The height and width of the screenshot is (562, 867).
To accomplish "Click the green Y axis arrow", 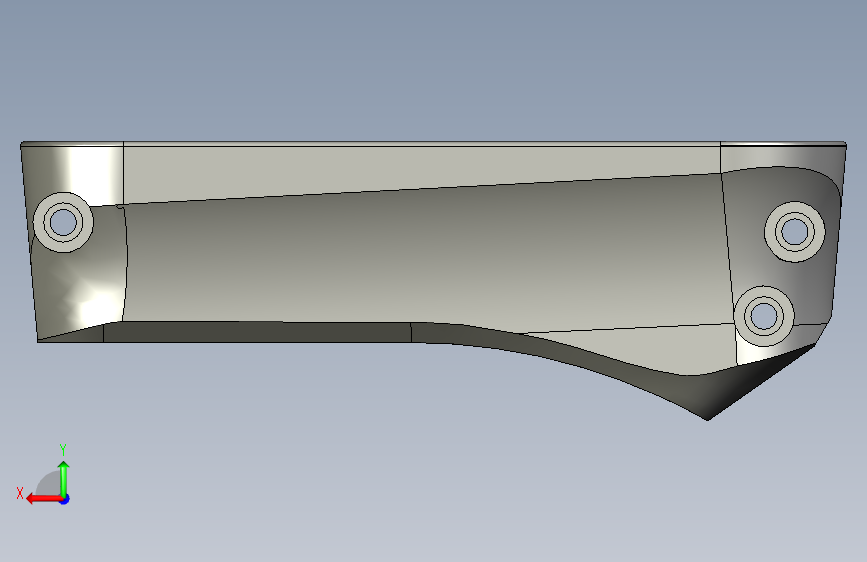I will pyautogui.click(x=64, y=479).
